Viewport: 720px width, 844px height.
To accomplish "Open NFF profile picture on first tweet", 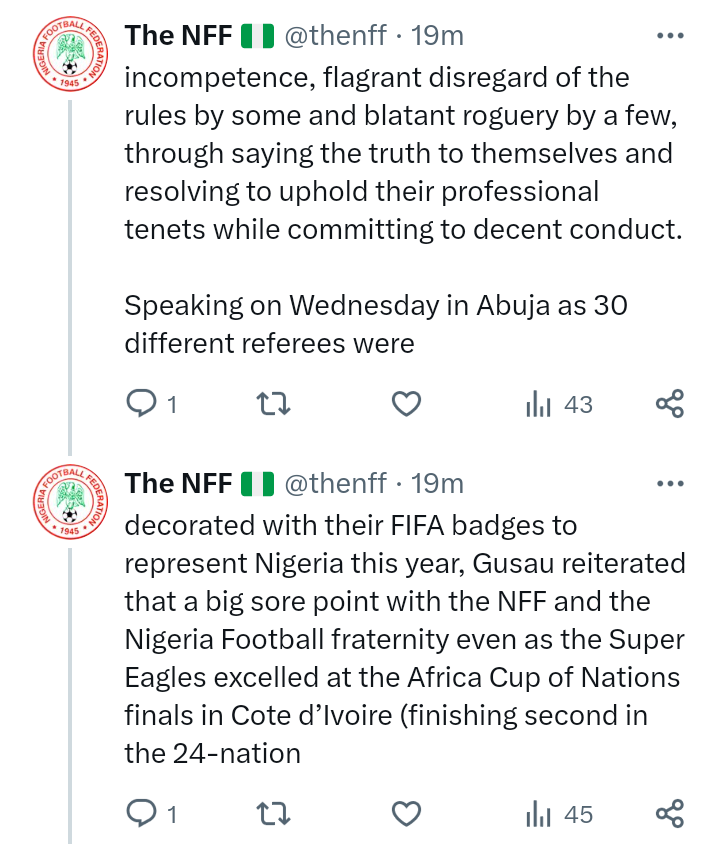I will point(69,55).
